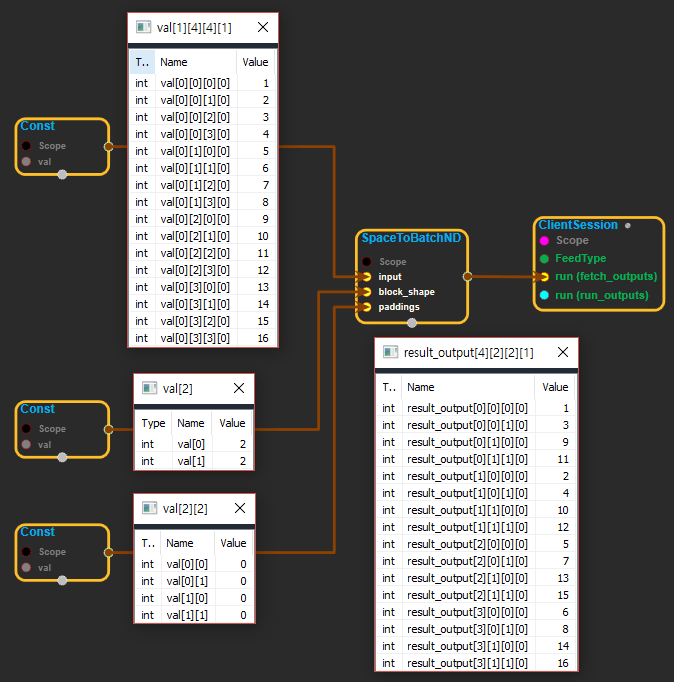The width and height of the screenshot is (674, 682).
Task: Click the green FeedType port
Action: point(544,258)
